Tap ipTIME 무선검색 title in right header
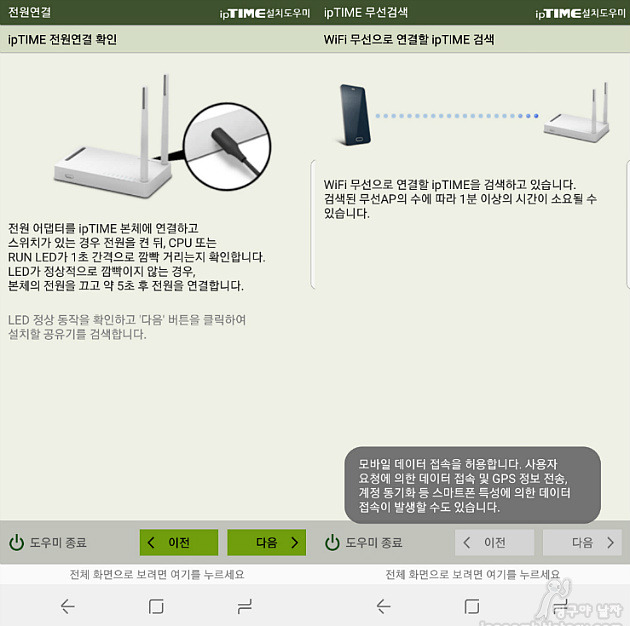 [x=366, y=12]
